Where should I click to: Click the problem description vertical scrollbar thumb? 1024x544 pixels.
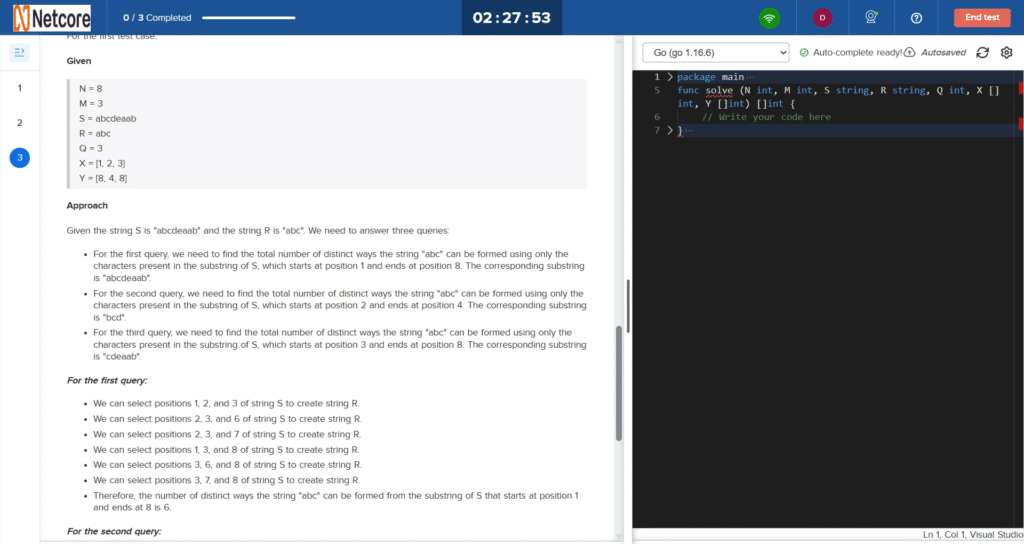coord(618,383)
